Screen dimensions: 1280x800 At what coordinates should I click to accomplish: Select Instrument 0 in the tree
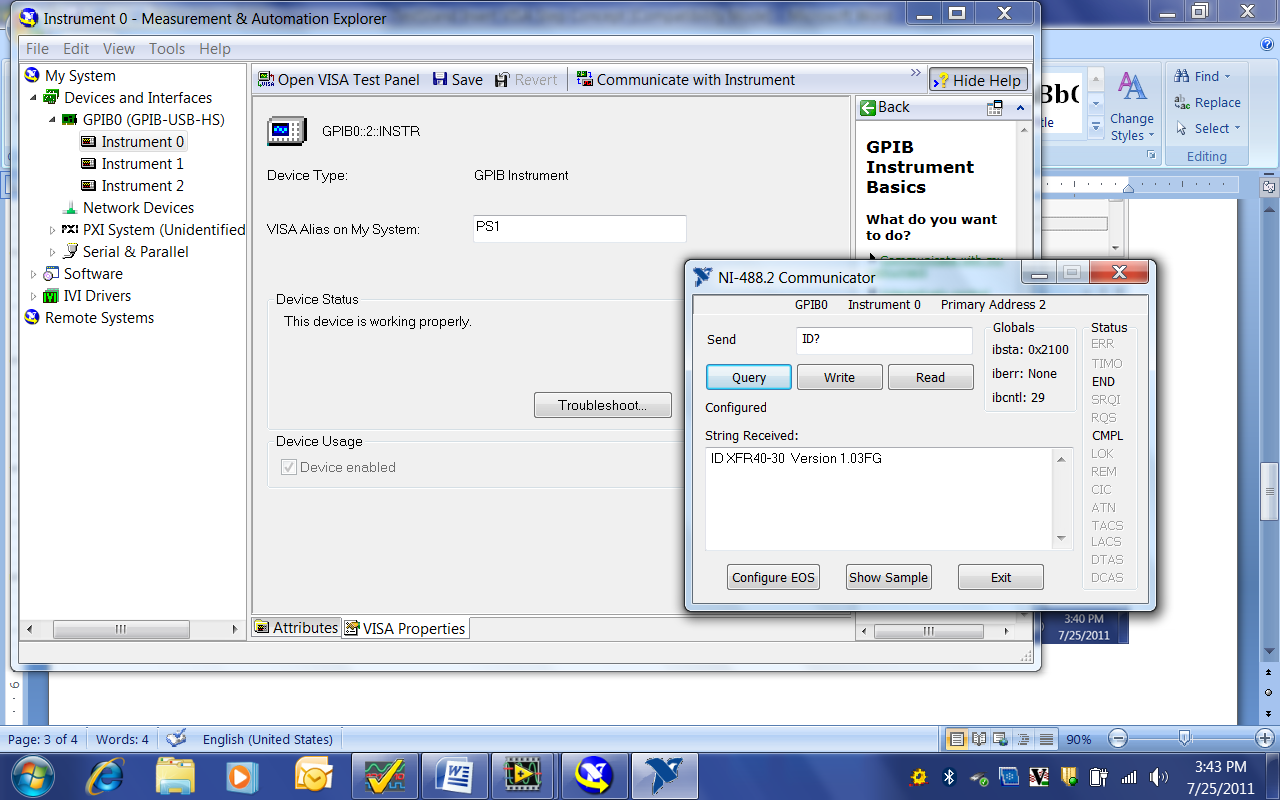pyautogui.click(x=142, y=142)
